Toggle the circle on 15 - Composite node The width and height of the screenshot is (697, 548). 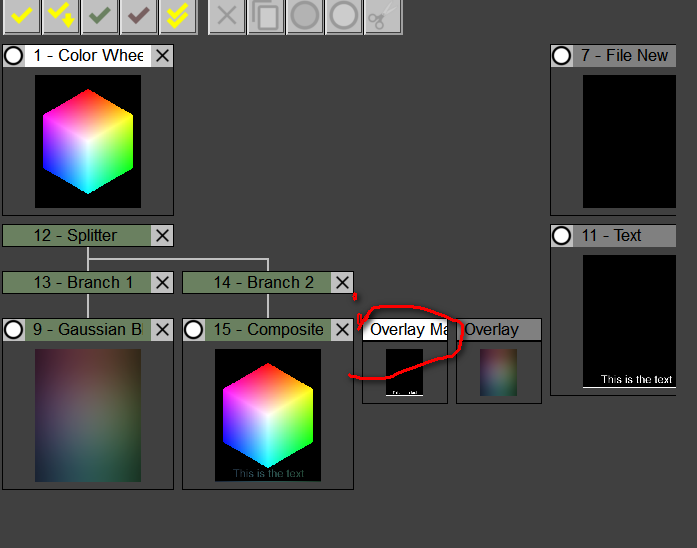tap(194, 330)
